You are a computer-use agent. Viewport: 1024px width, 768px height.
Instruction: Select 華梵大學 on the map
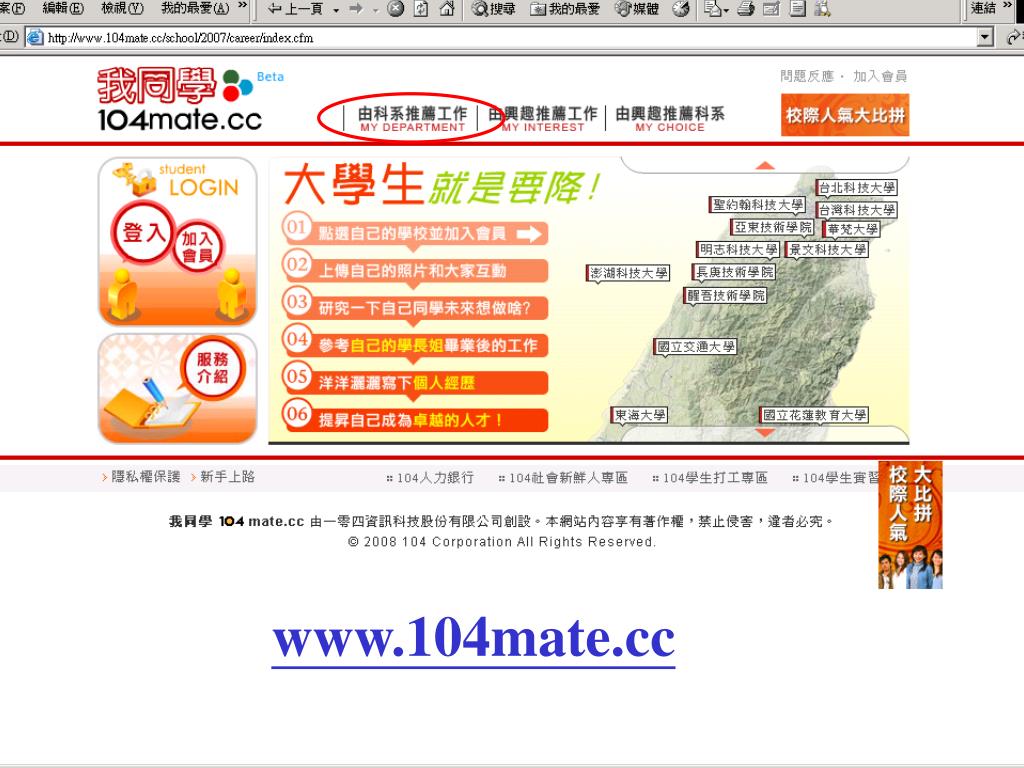(x=852, y=230)
